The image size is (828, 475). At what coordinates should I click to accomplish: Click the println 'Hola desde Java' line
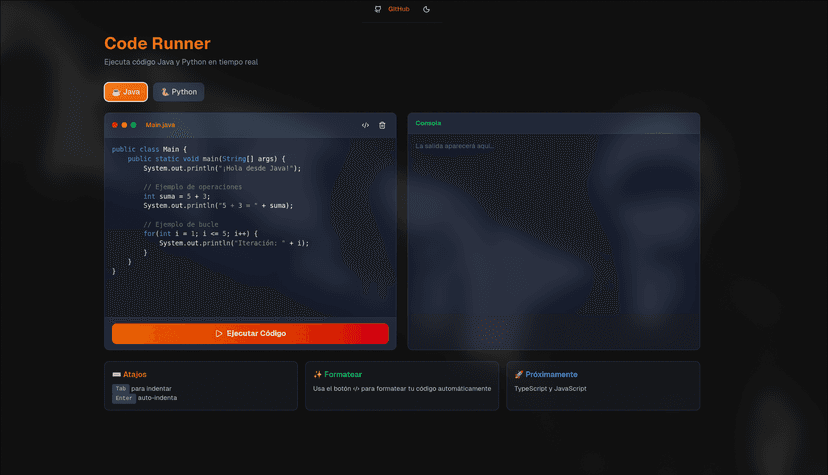point(222,168)
